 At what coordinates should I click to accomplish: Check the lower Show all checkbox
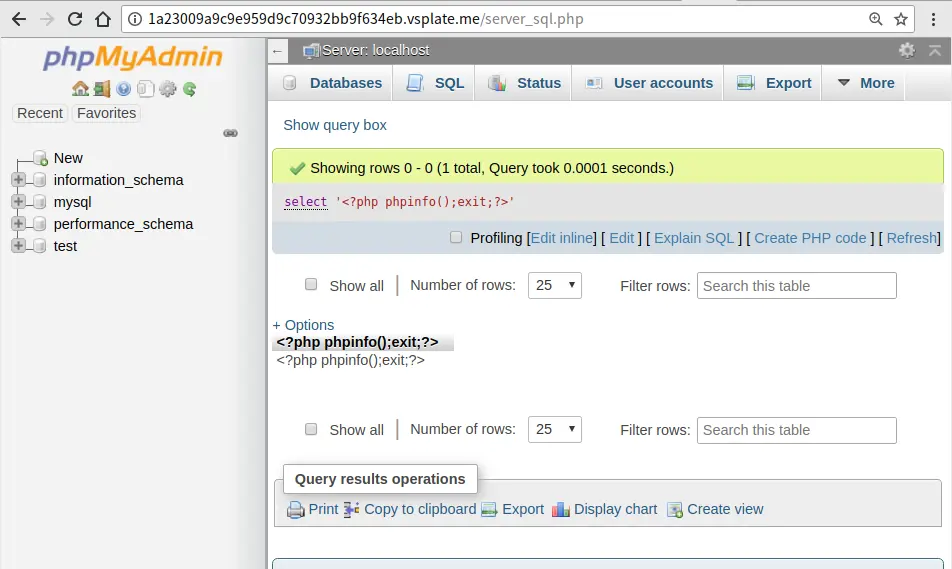click(311, 429)
